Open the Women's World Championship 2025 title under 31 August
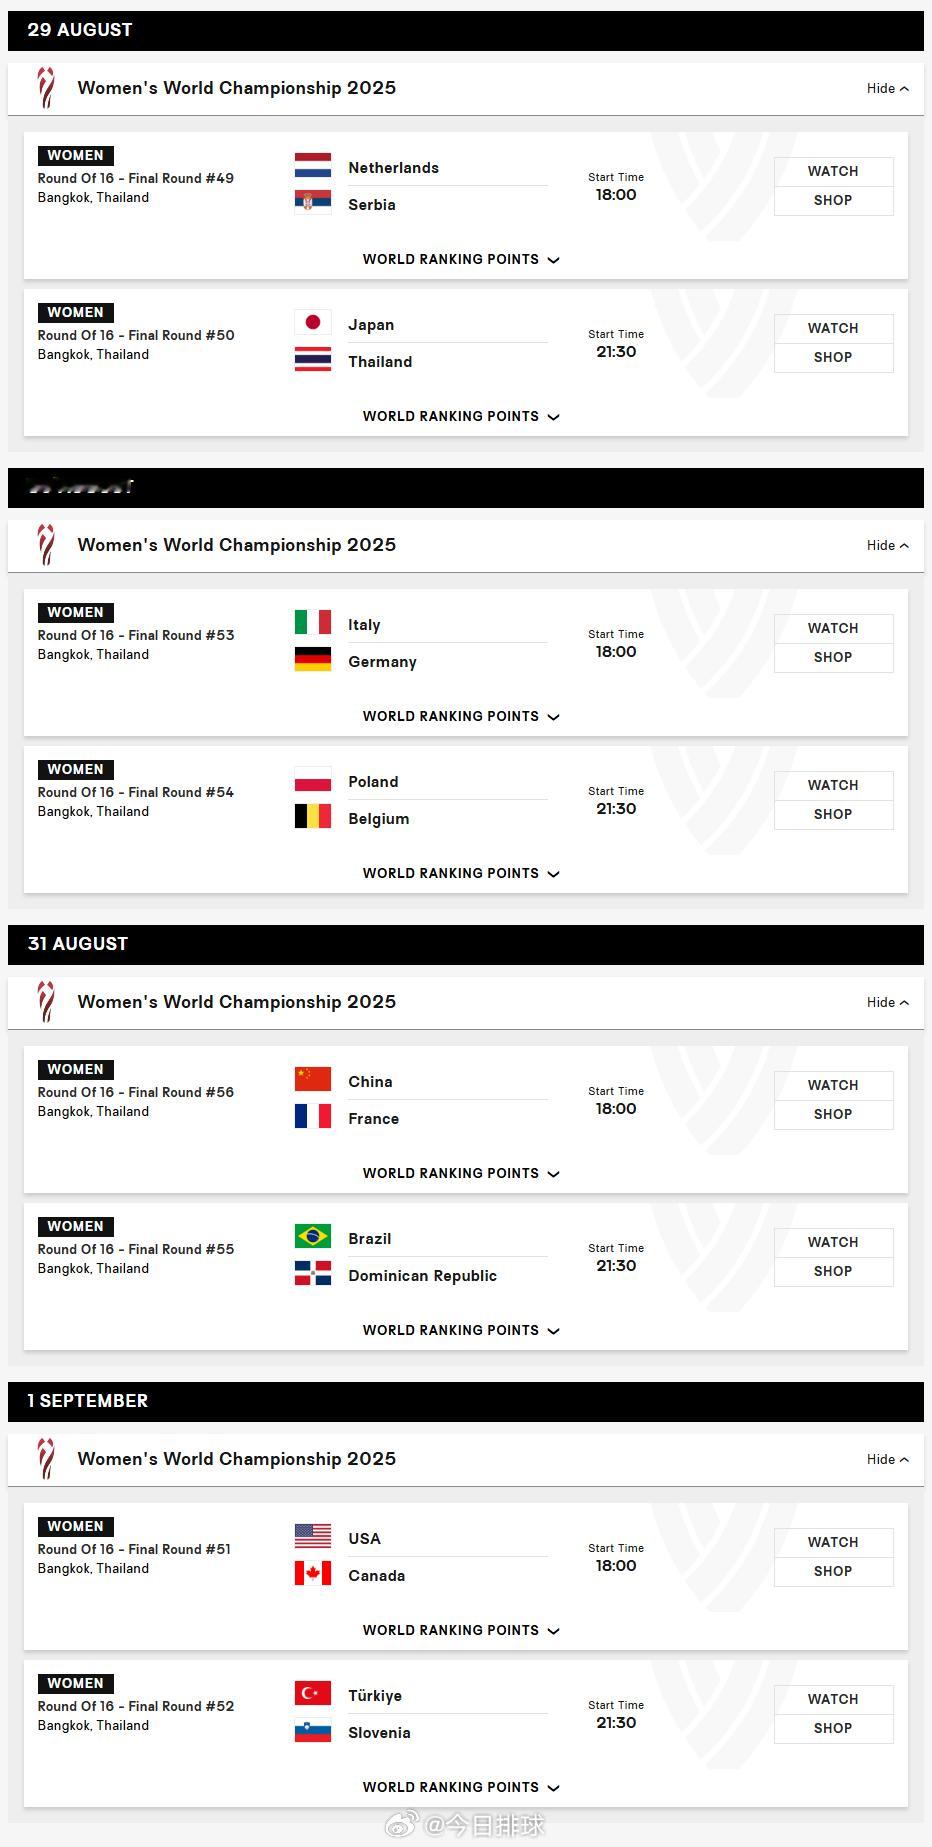Screen dimensions: 932x1847 237,1002
